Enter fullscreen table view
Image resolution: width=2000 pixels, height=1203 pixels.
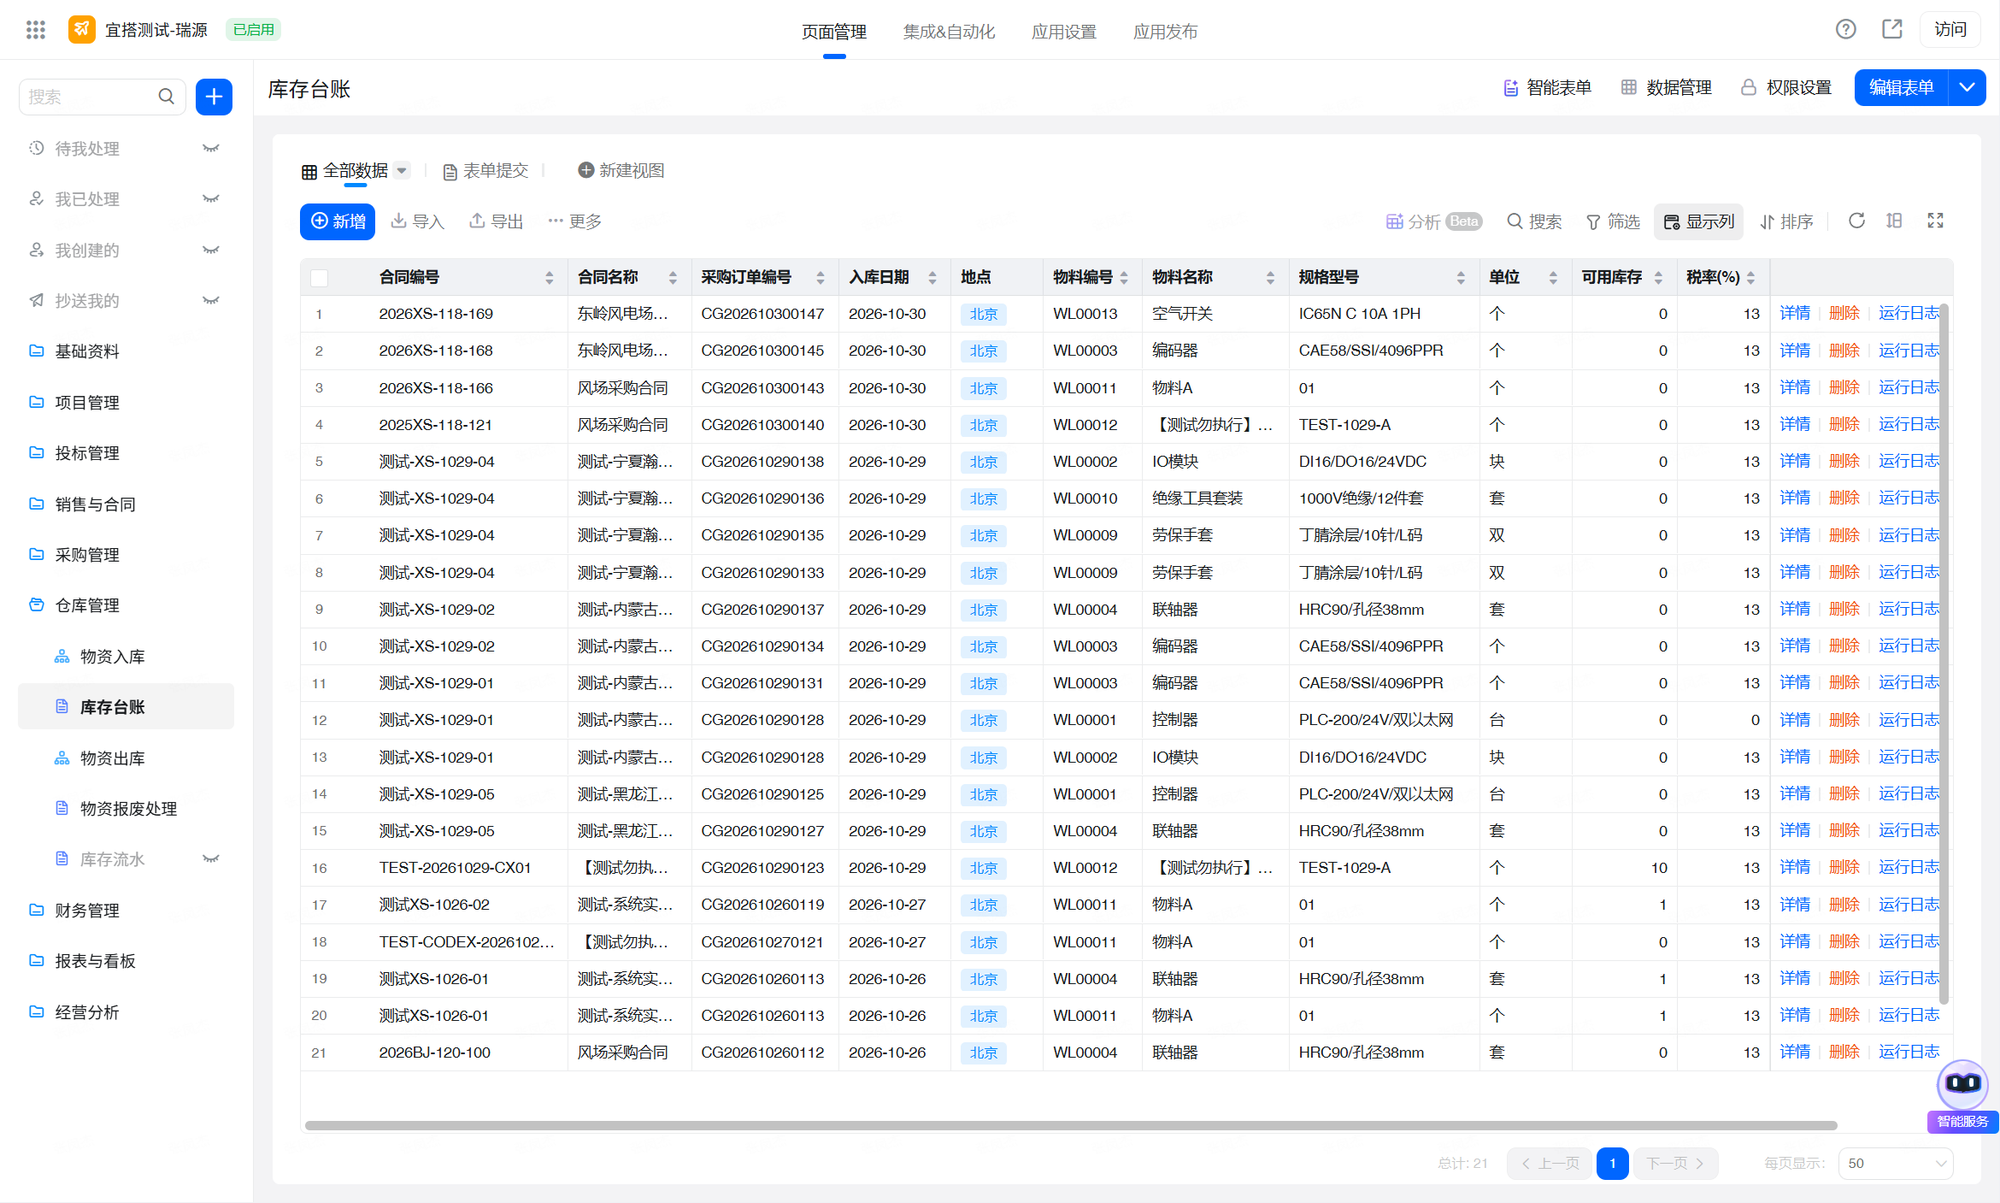click(1936, 221)
